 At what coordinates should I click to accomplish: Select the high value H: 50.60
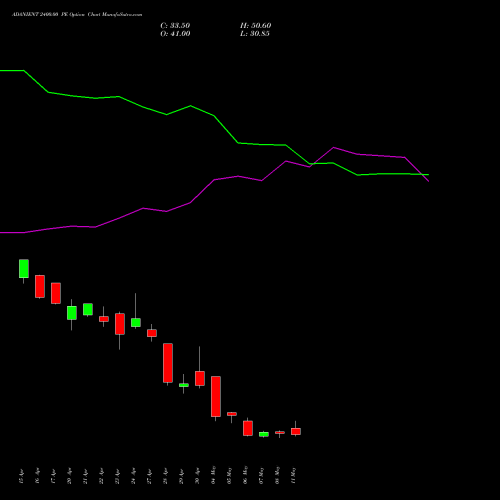[x=256, y=26]
